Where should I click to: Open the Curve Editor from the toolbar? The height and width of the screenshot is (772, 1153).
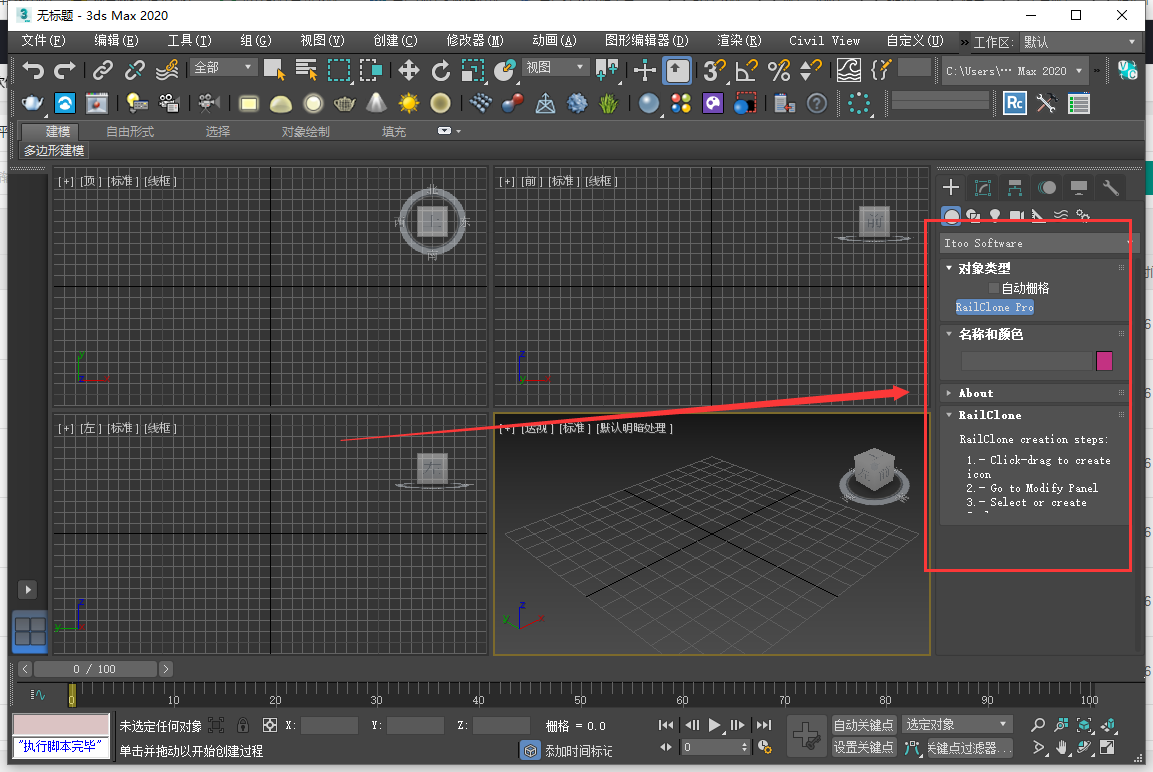(851, 71)
